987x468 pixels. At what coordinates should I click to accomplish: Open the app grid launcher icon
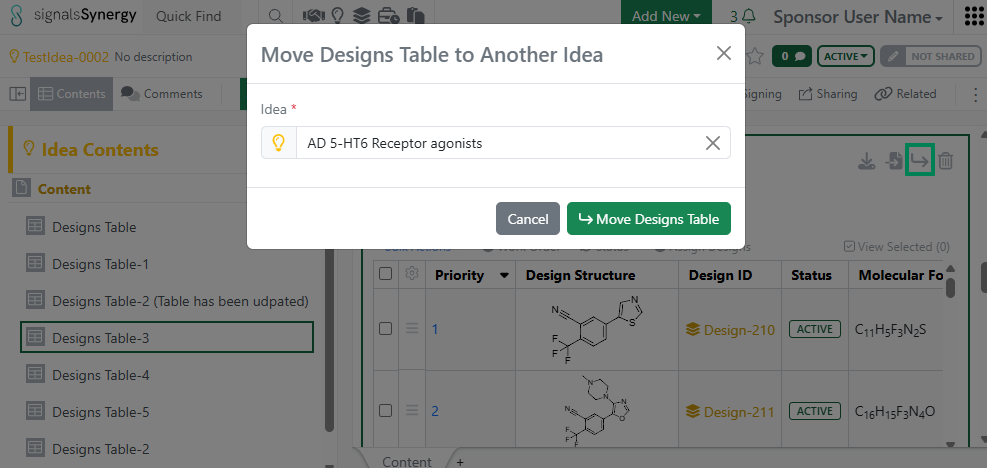973,17
